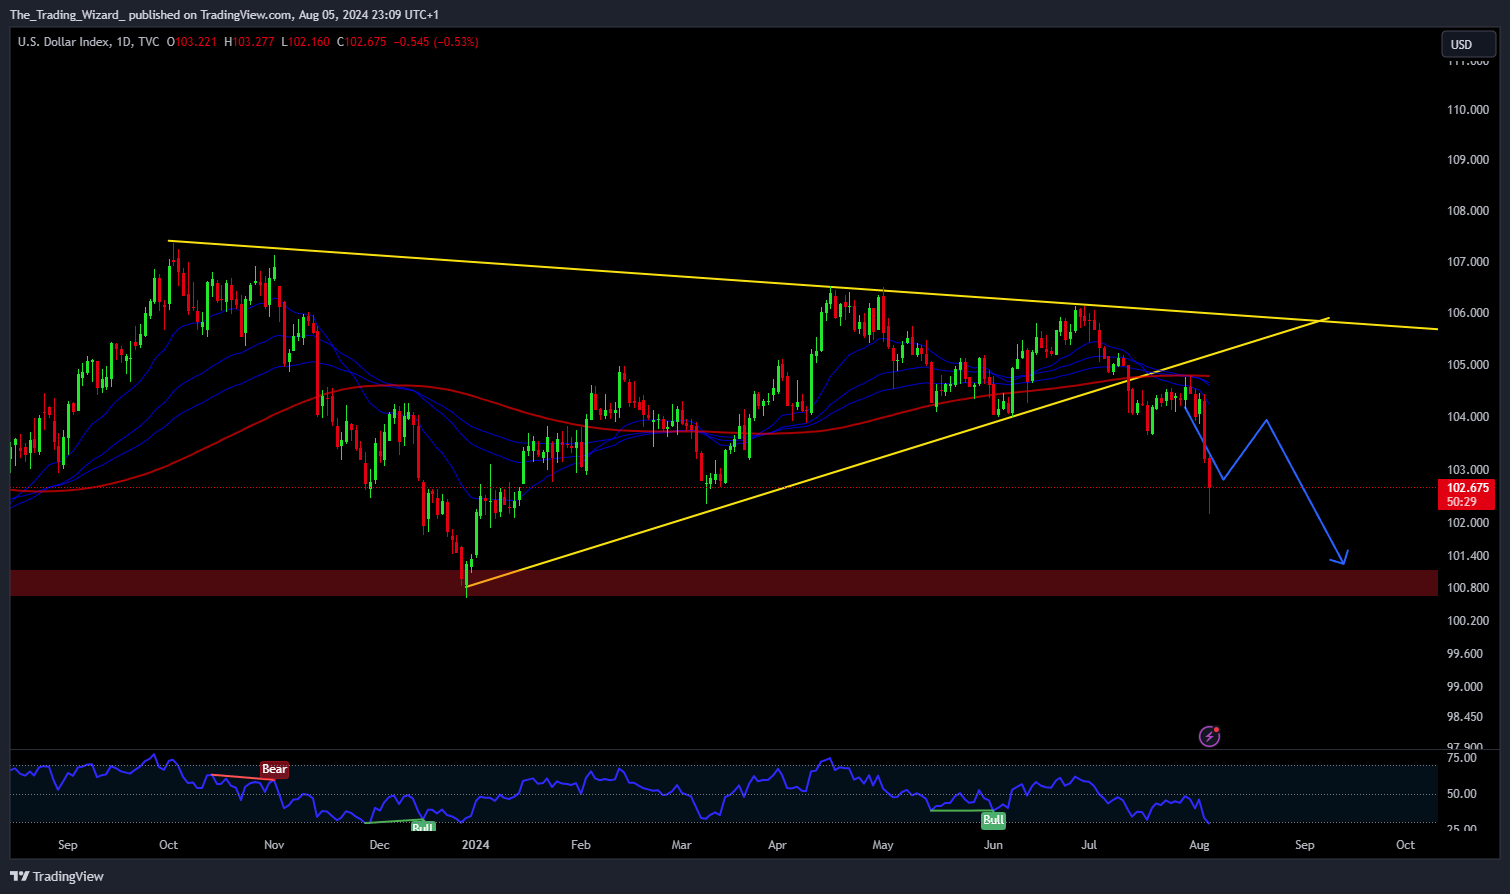Click the 103.000 price axis label

pos(1467,469)
